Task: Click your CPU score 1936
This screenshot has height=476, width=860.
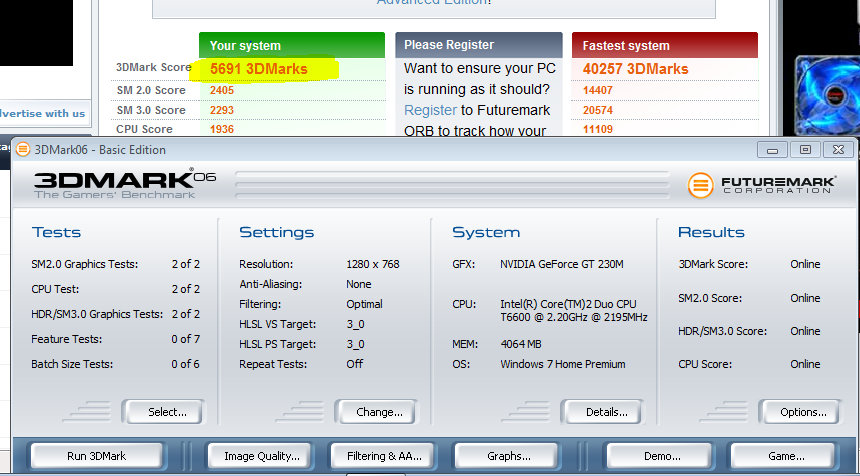Action: click(x=222, y=129)
